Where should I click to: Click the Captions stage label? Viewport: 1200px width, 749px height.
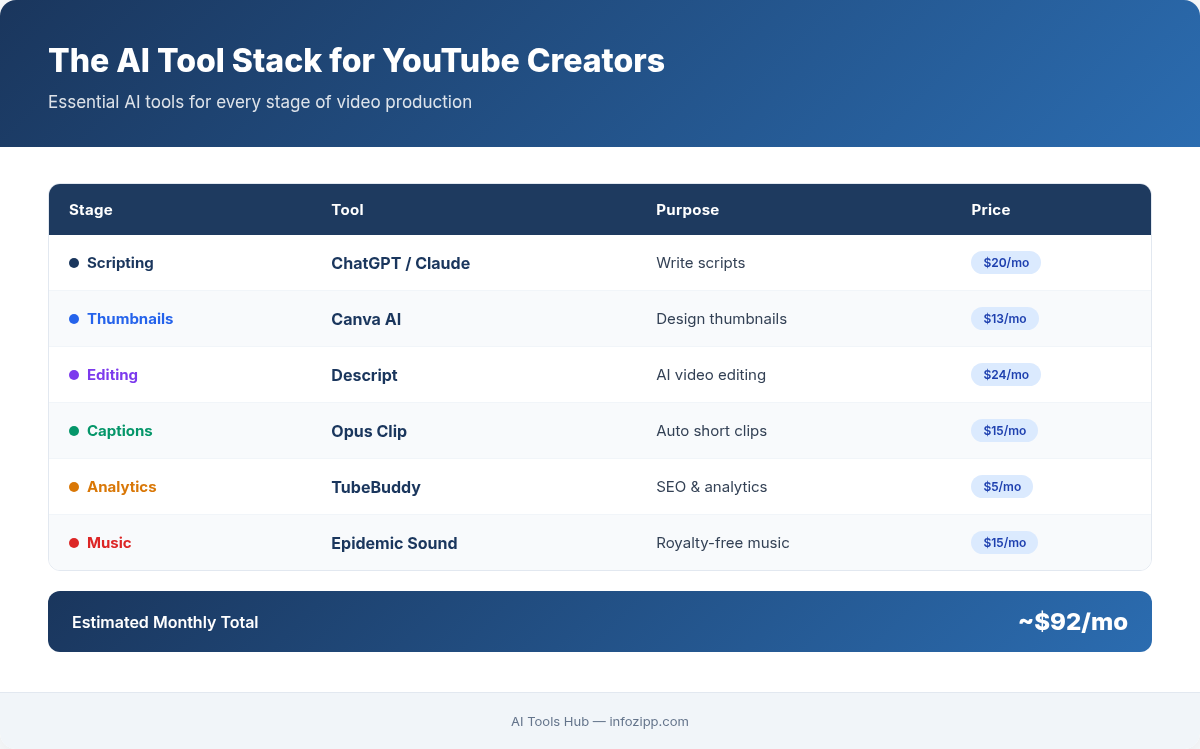coord(119,430)
